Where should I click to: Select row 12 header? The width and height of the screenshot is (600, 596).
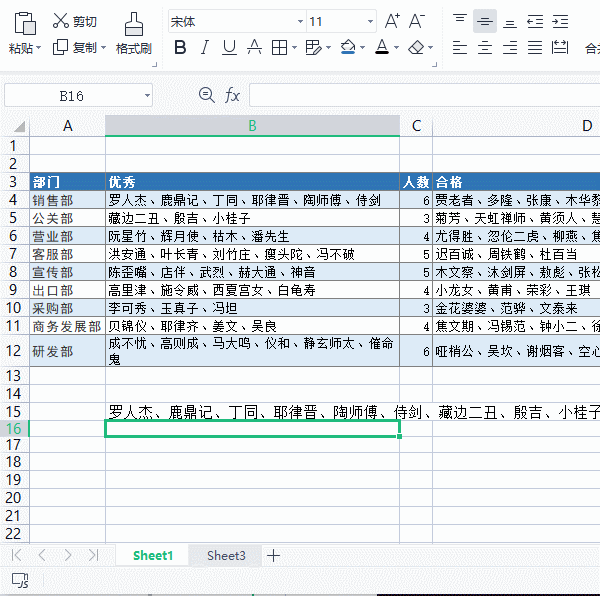tap(14, 351)
